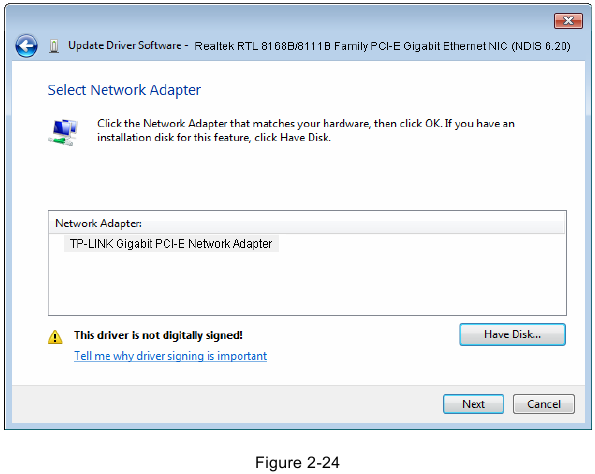Click the instruction line about installation disk
The image size is (595, 474).
(214, 137)
